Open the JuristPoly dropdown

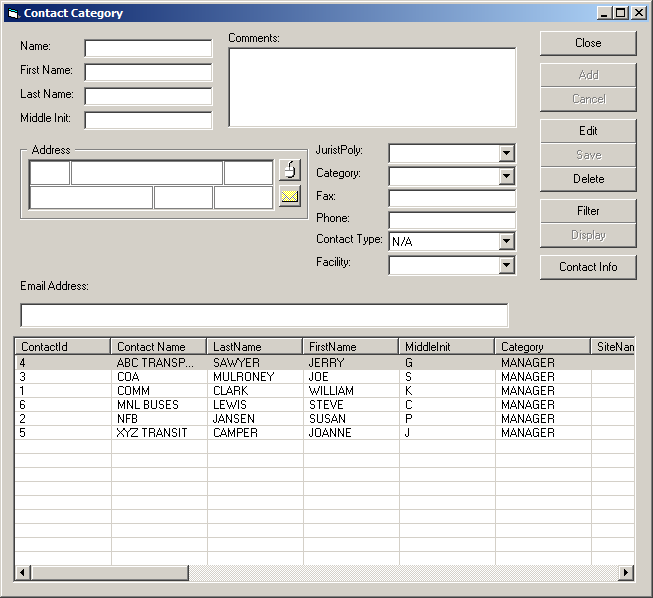pos(507,153)
